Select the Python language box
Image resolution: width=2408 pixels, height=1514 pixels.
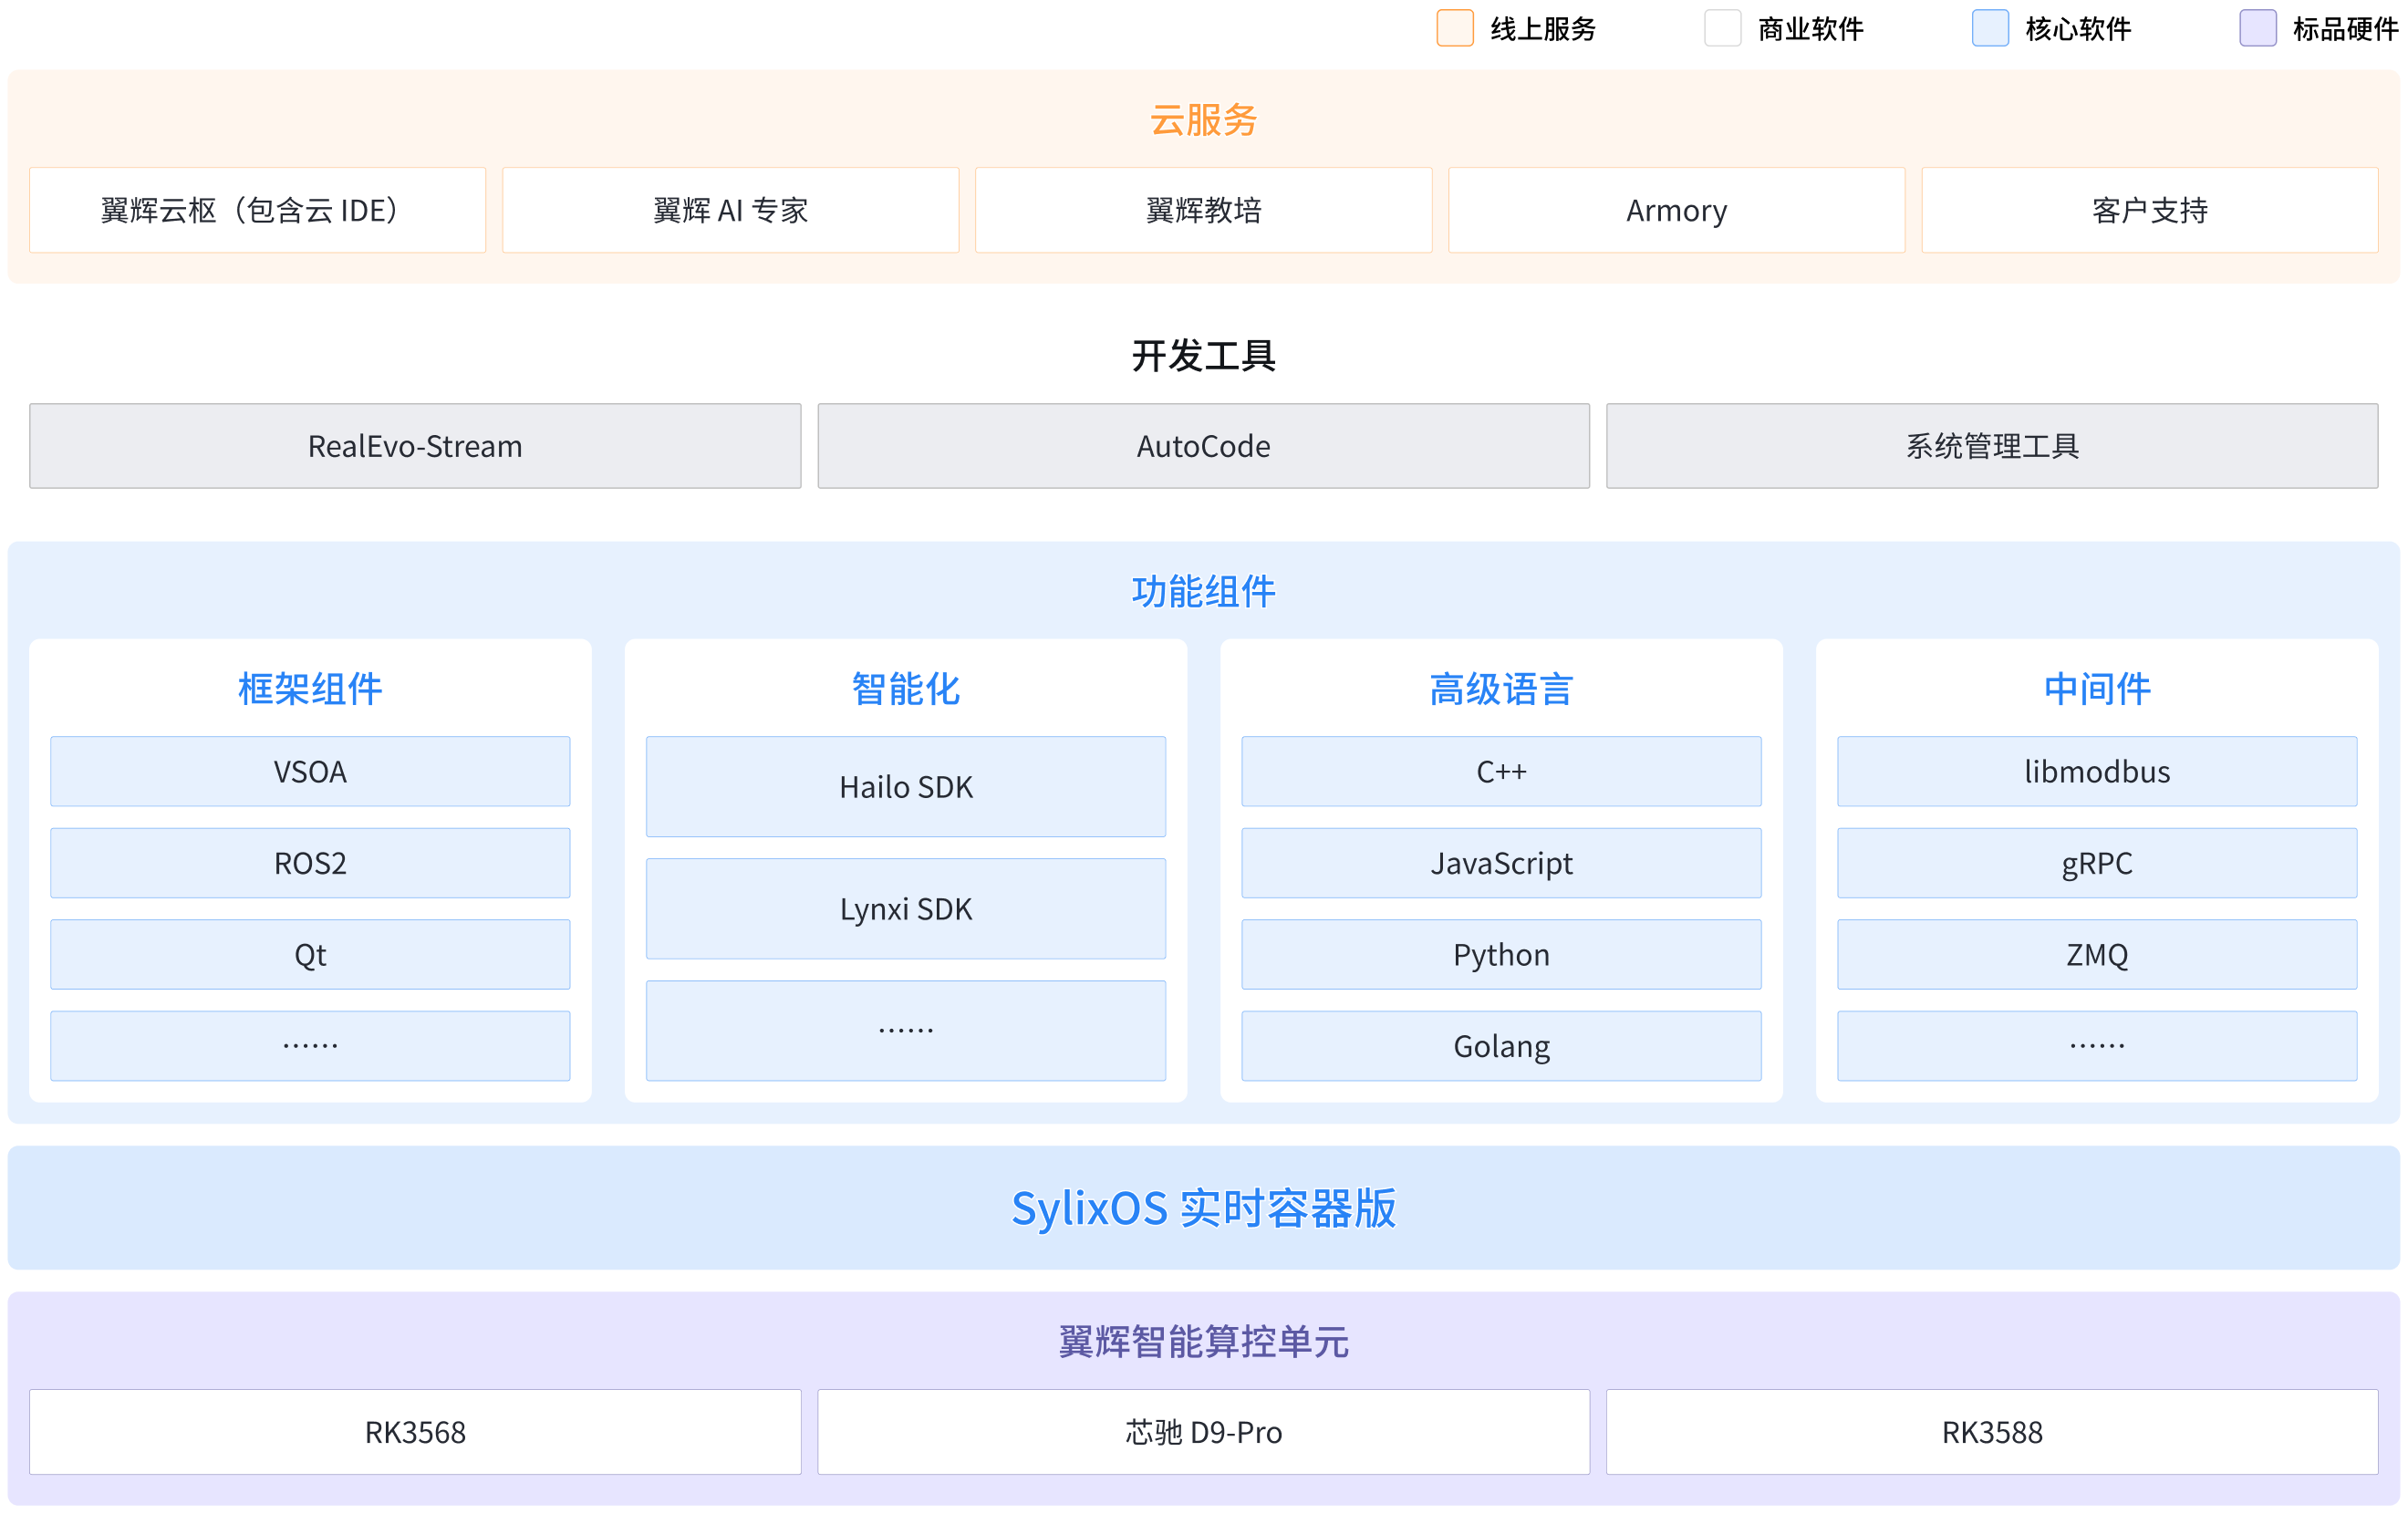pyautogui.click(x=1502, y=955)
